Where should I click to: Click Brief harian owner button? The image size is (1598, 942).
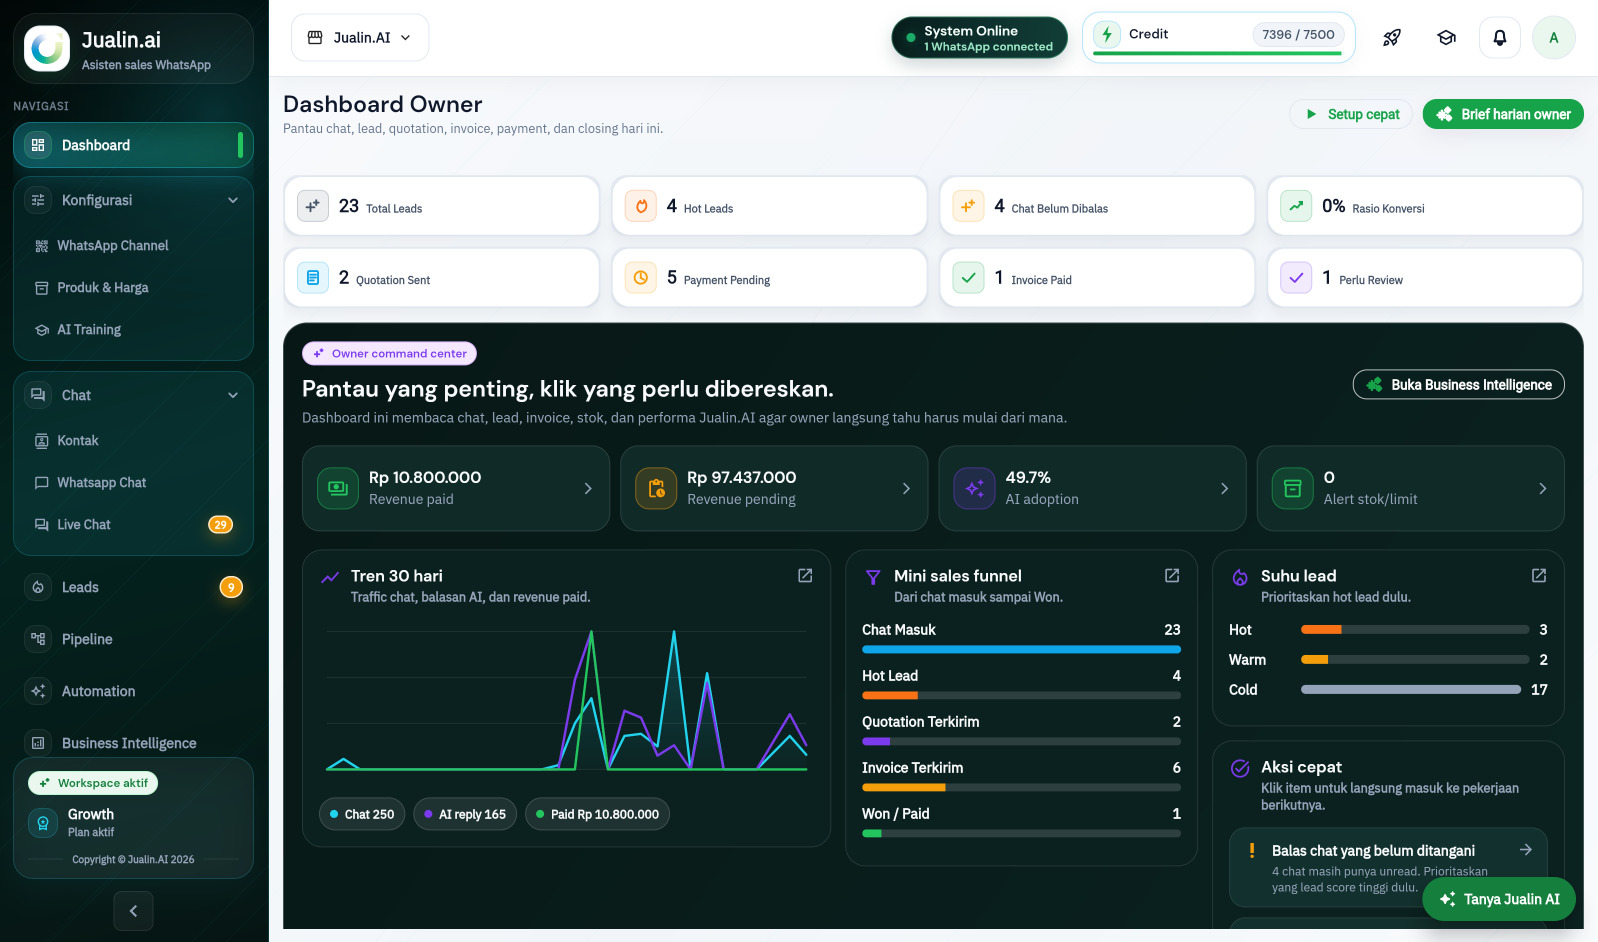click(x=1503, y=114)
